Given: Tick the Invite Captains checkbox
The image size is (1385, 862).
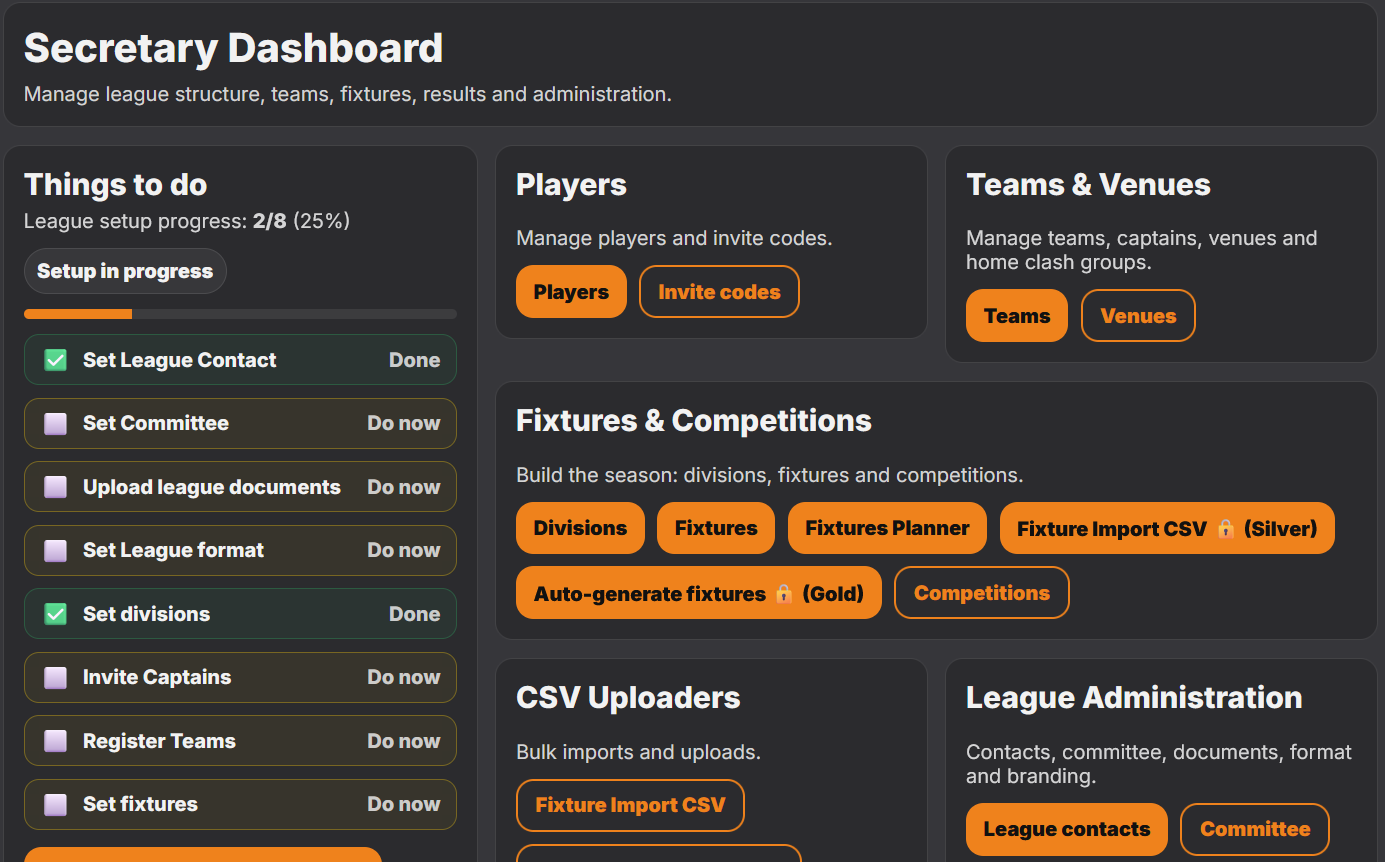Looking at the screenshot, I should coord(56,678).
